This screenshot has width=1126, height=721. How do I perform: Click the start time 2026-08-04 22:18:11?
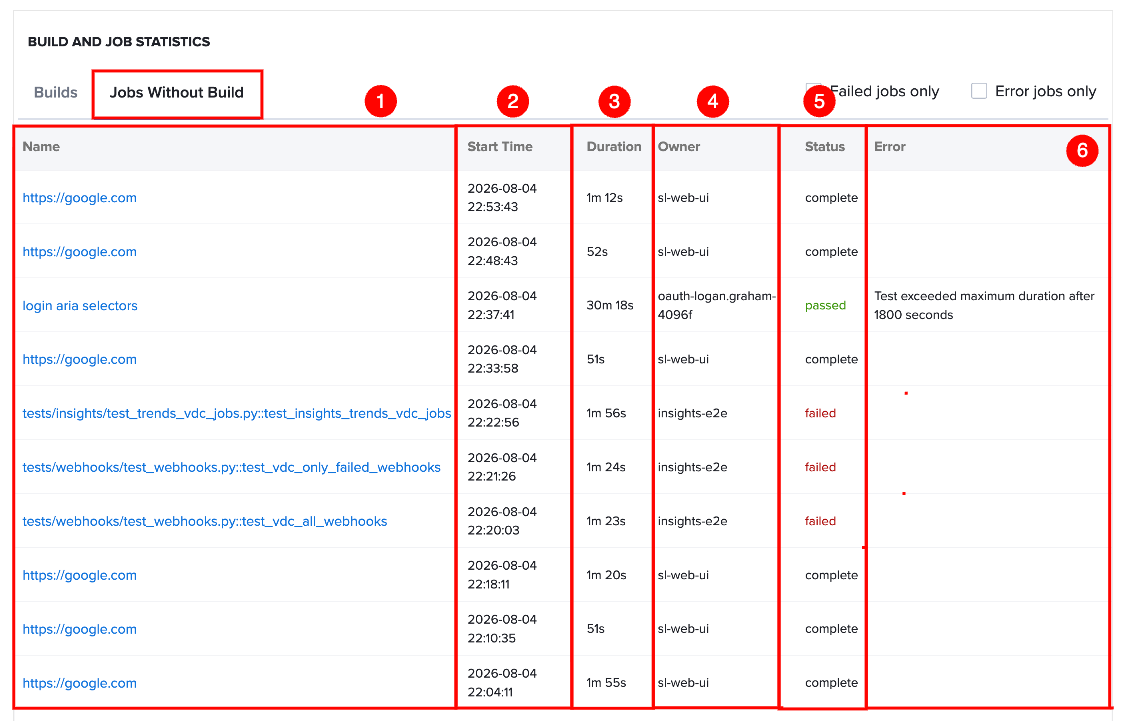tap(502, 575)
